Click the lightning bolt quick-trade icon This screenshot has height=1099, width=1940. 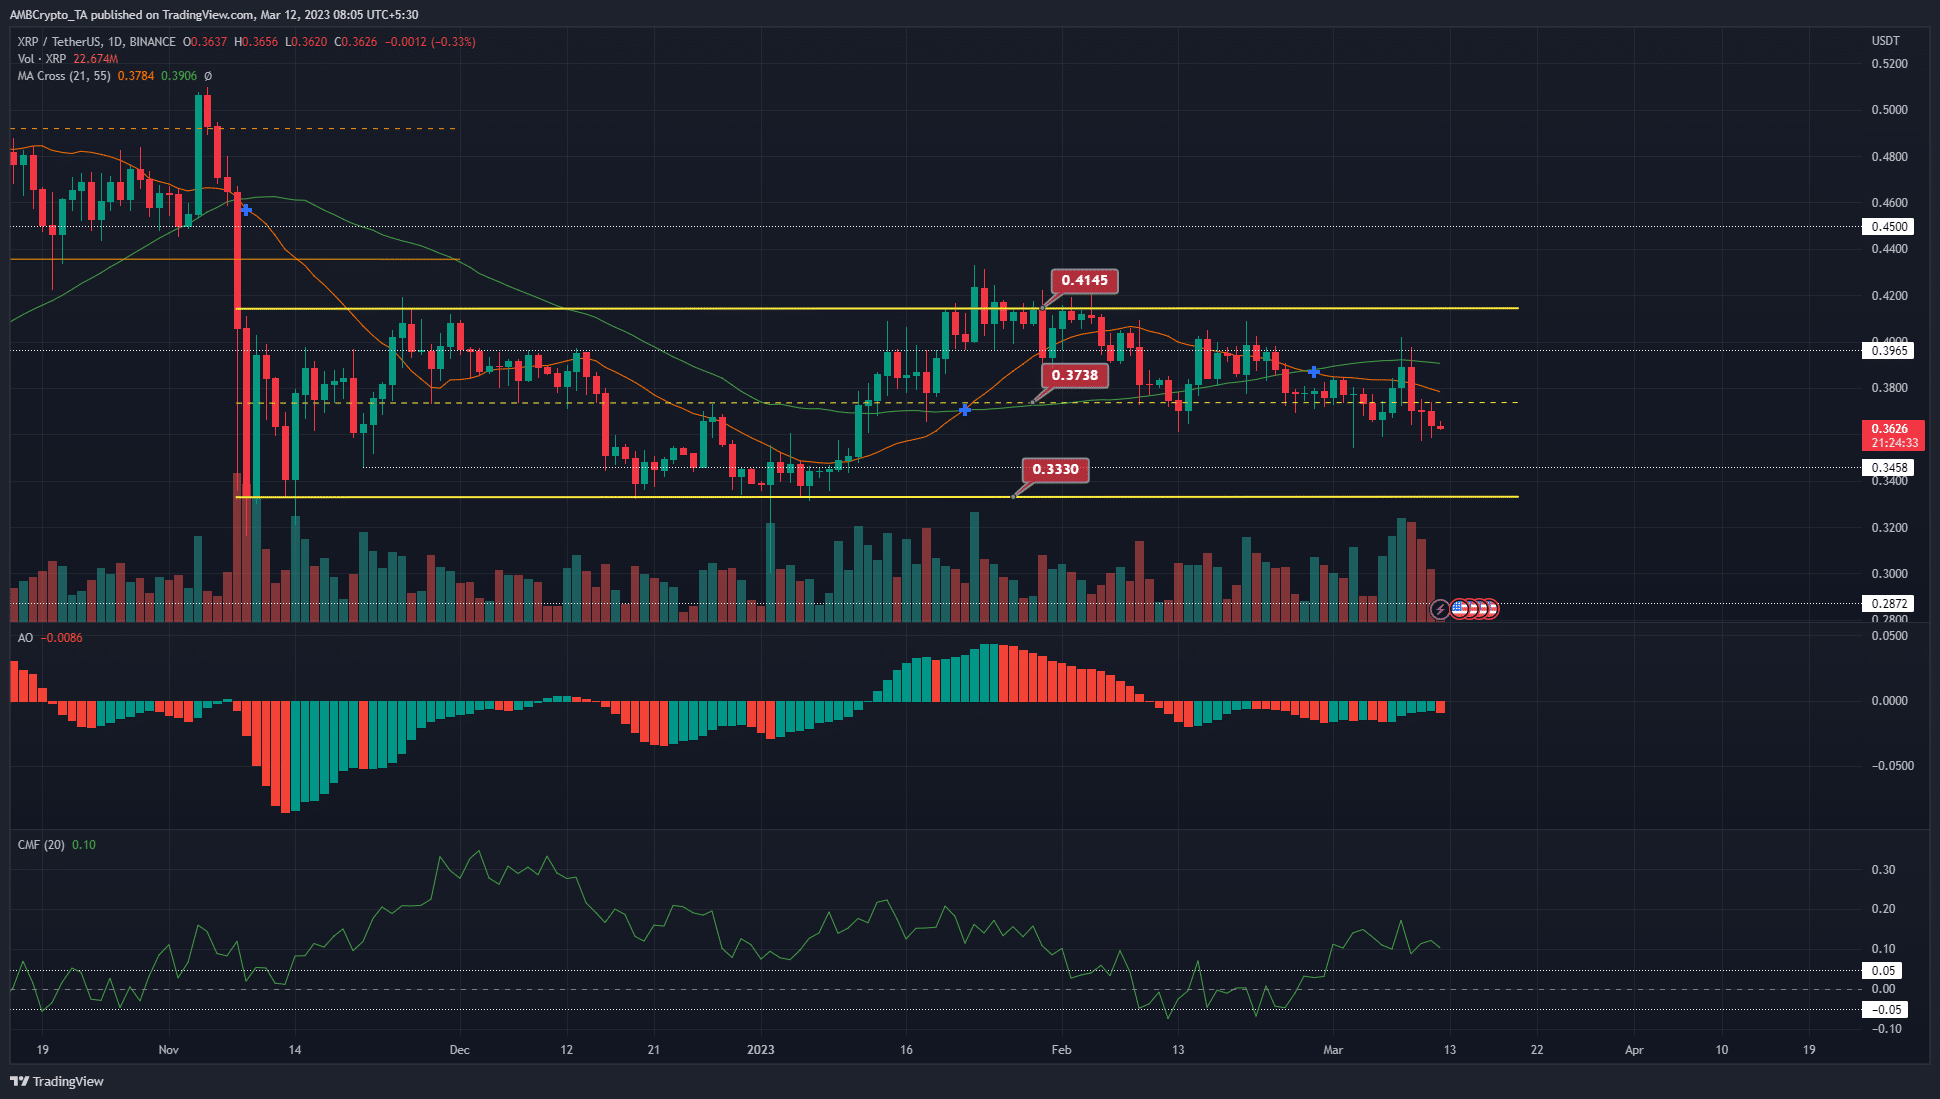pyautogui.click(x=1441, y=609)
